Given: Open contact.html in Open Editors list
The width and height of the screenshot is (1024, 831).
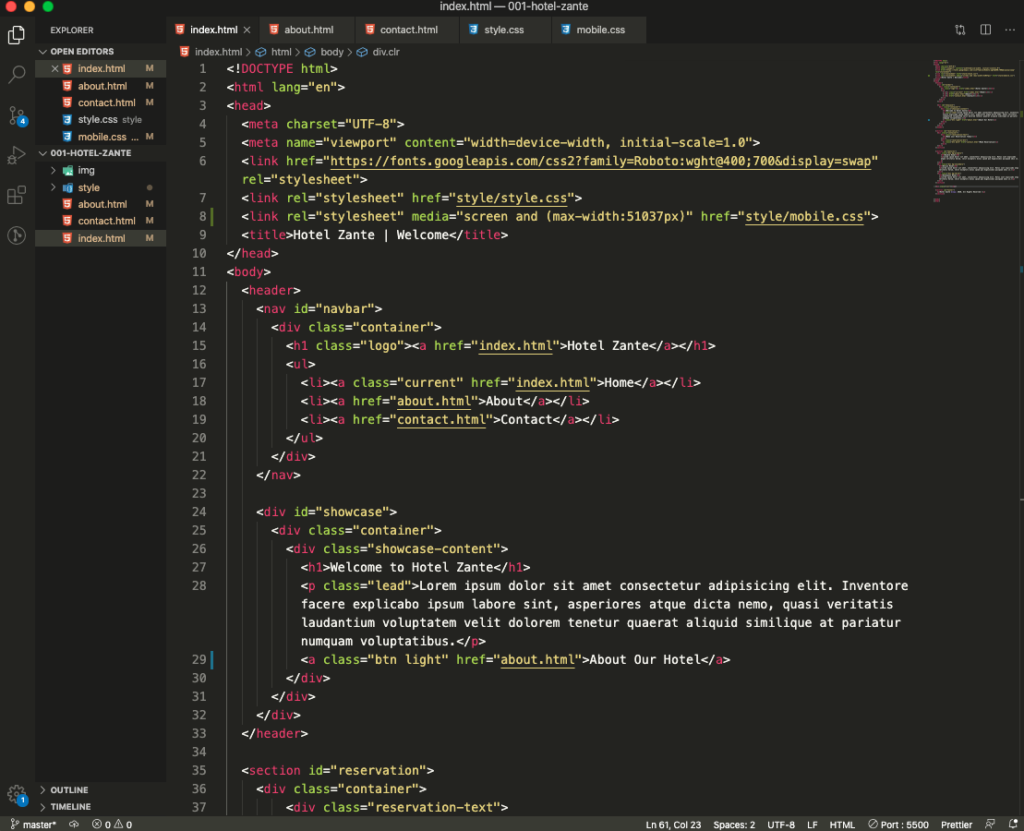Looking at the screenshot, I should coord(106,103).
